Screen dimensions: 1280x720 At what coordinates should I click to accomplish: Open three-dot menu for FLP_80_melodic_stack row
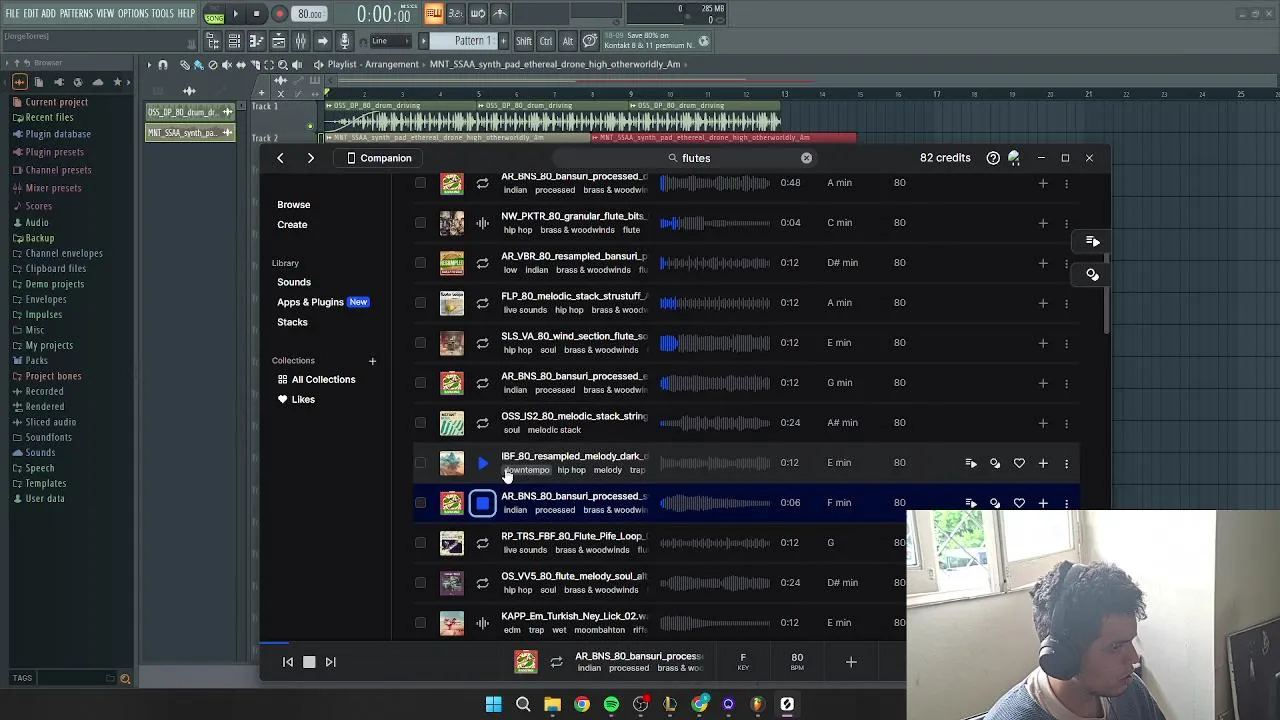tap(1066, 303)
